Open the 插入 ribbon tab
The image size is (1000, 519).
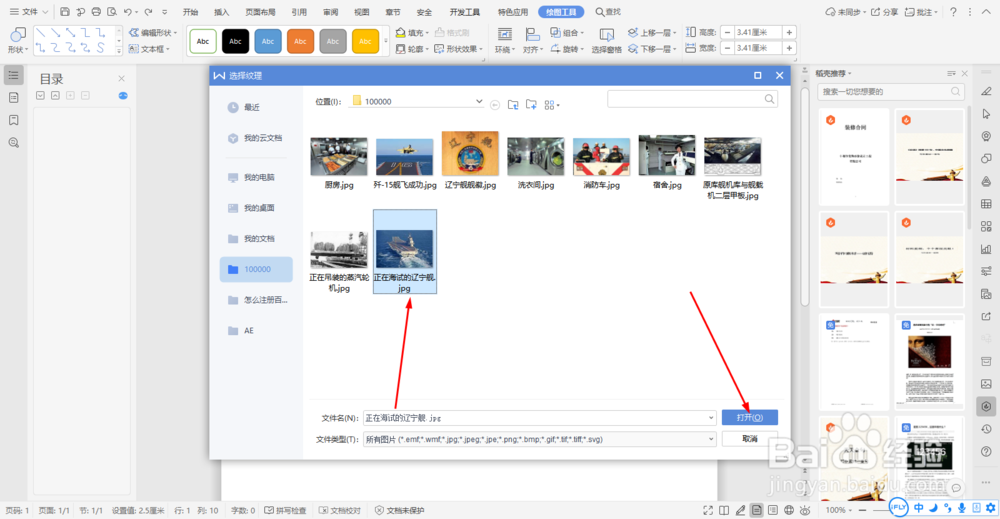[x=221, y=11]
